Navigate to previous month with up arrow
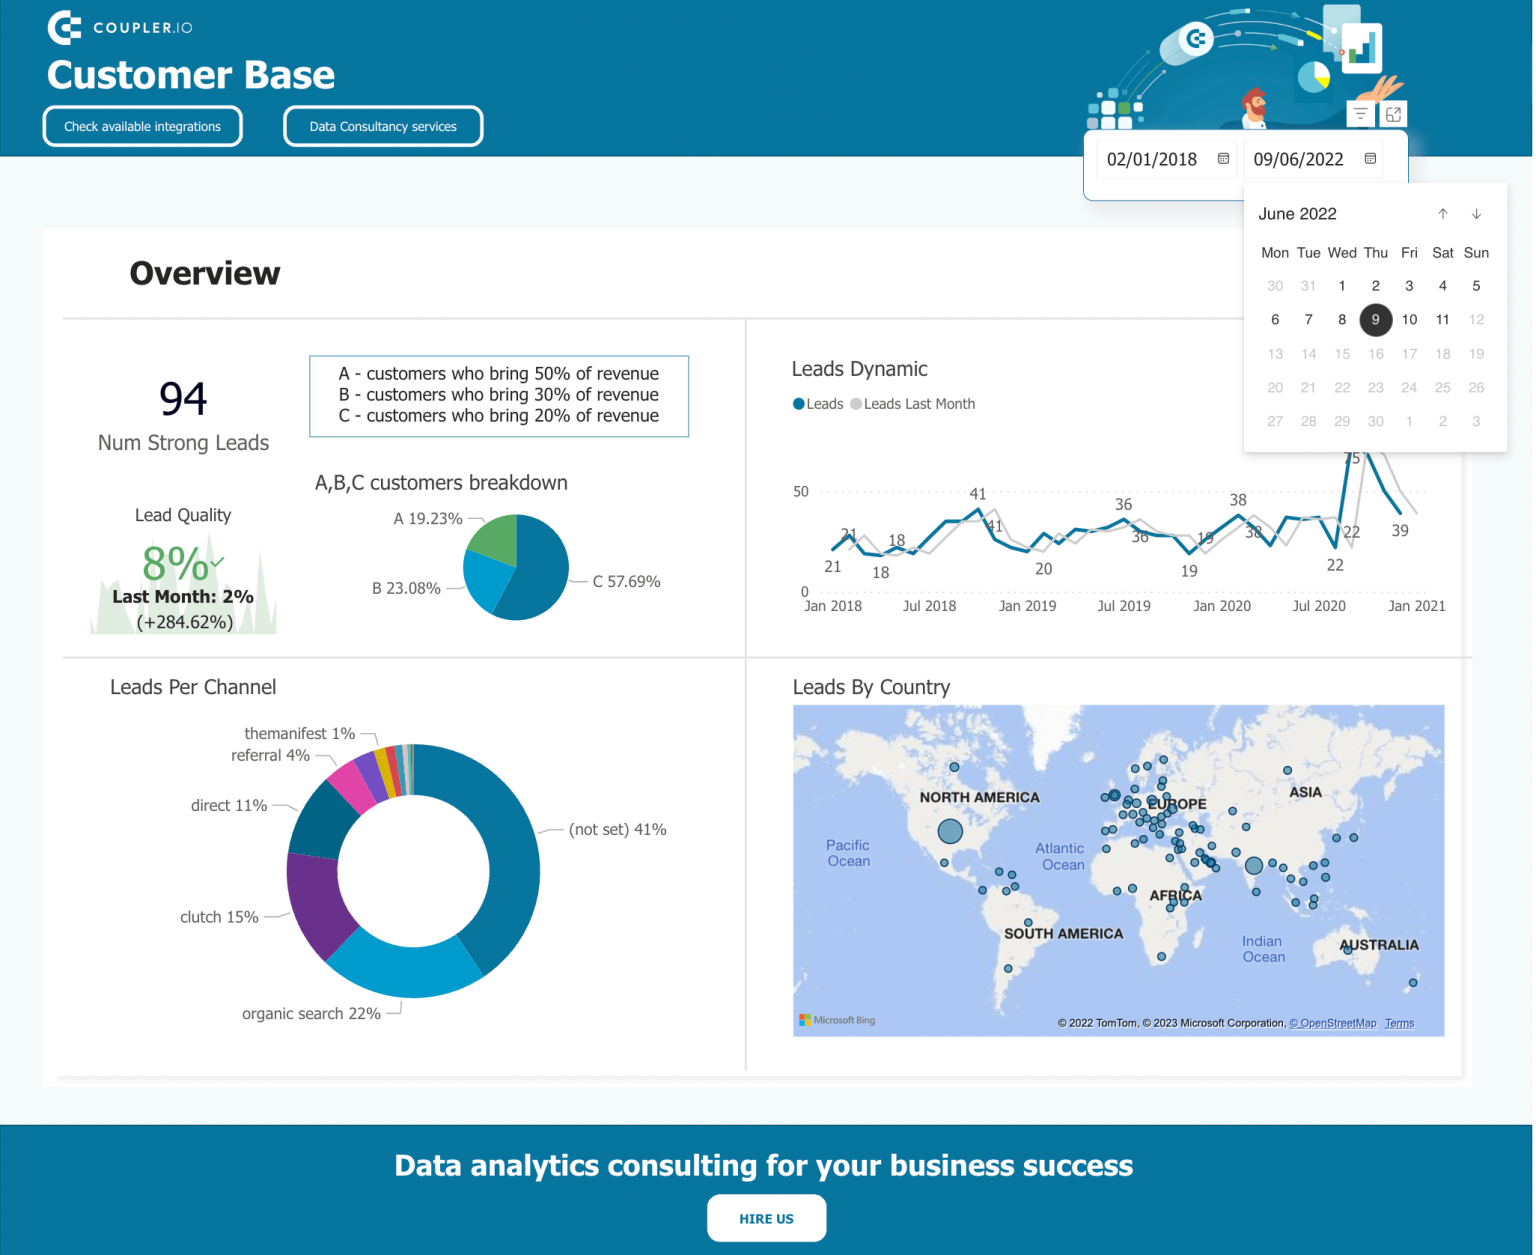 1443,213
